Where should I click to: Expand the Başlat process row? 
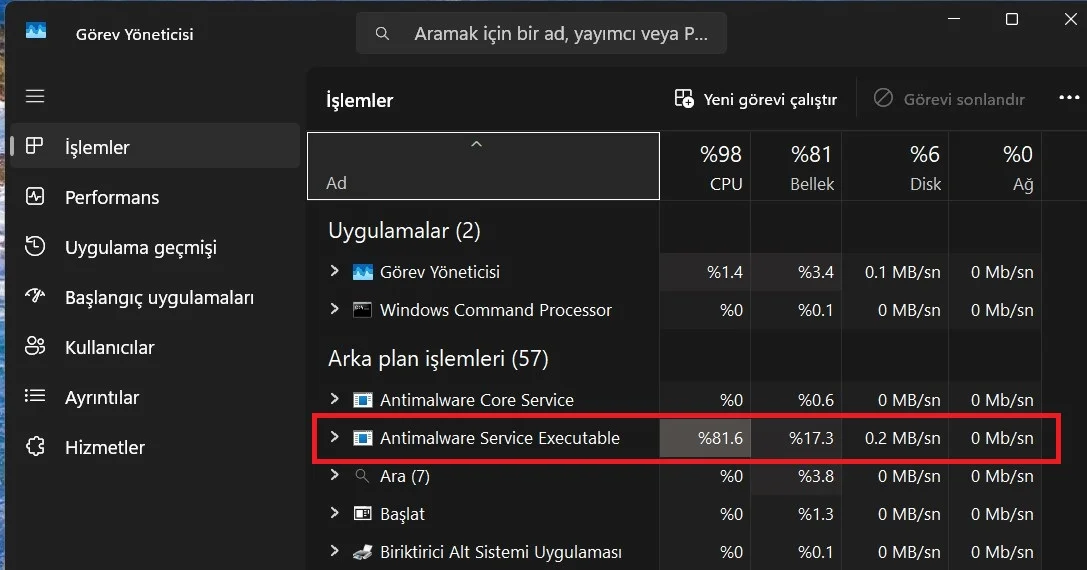[x=334, y=513]
